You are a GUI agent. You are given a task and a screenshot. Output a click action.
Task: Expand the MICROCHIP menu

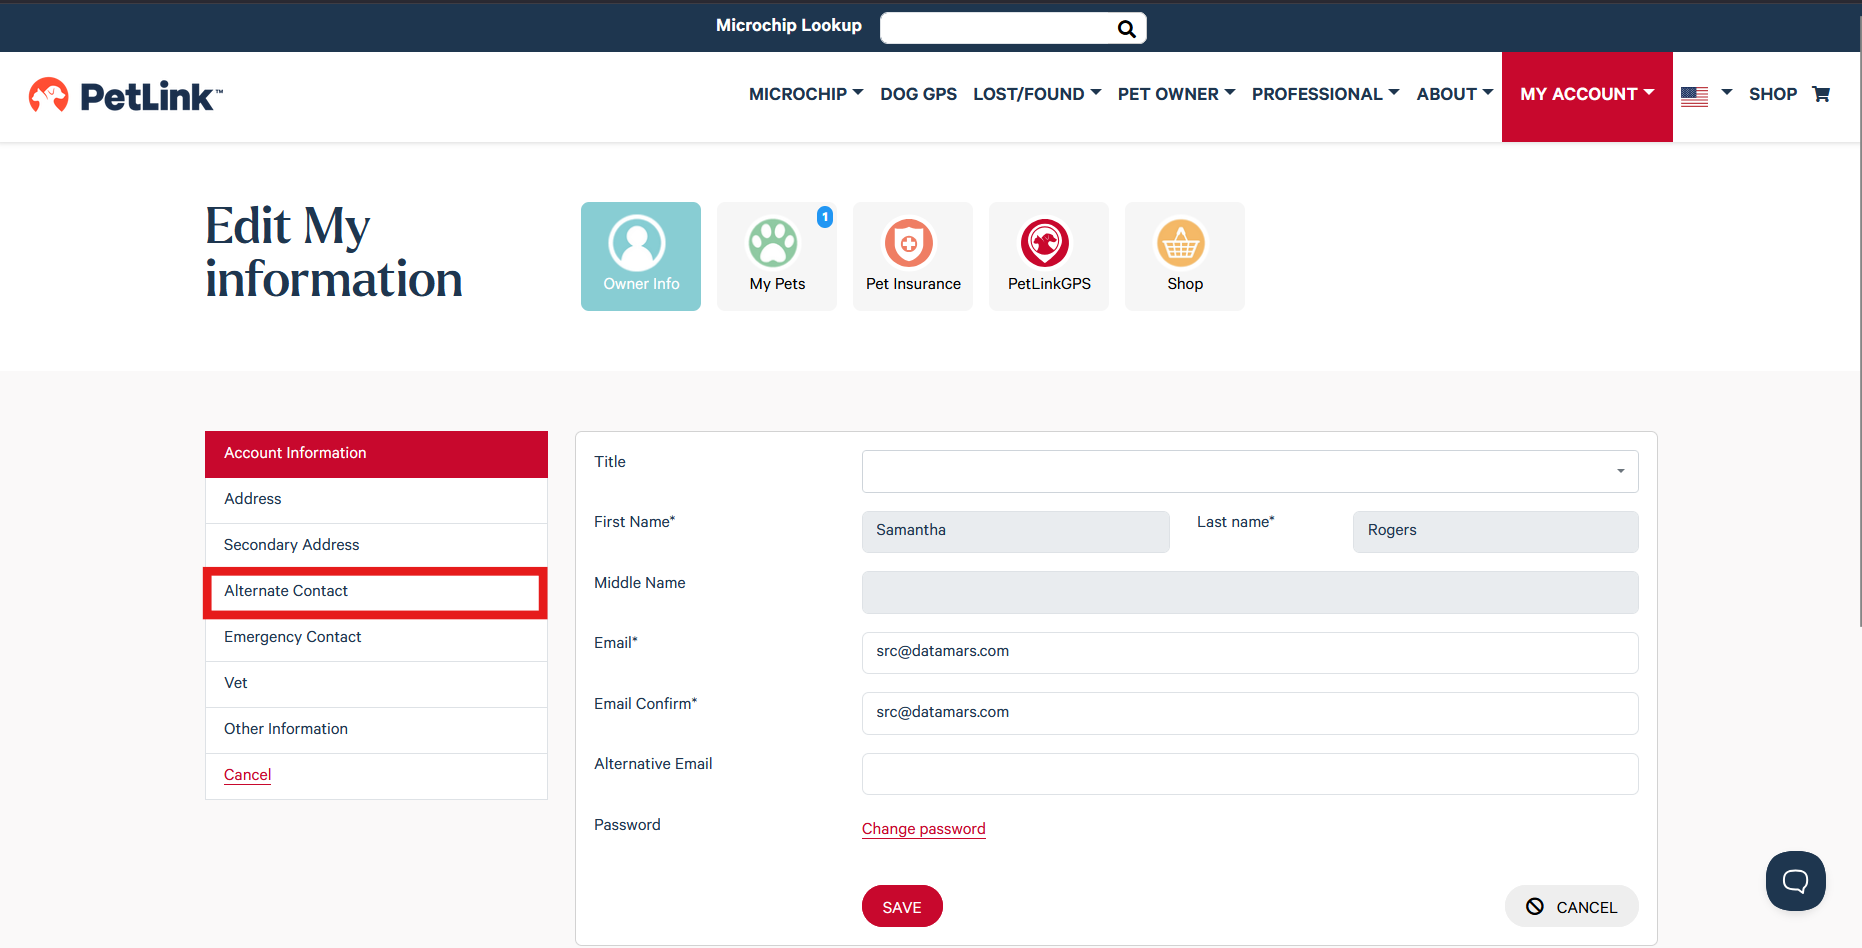pos(806,94)
